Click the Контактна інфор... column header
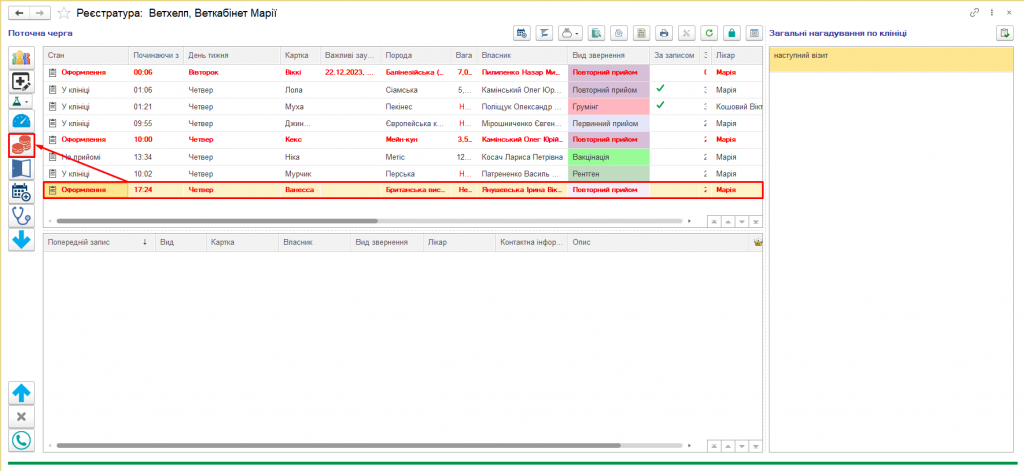The width and height of the screenshot is (1024, 471). pos(532,242)
